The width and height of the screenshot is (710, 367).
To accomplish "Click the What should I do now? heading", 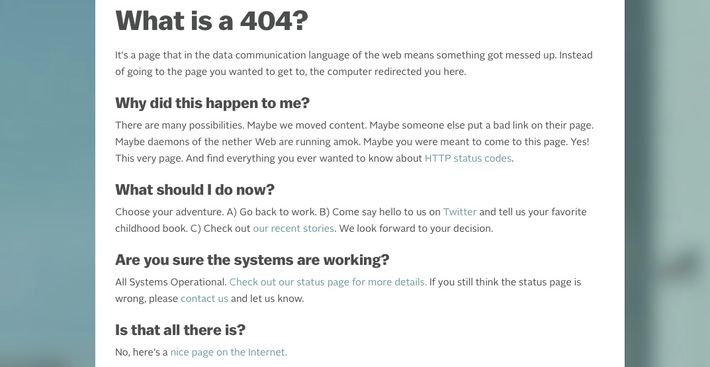I will [195, 189].
